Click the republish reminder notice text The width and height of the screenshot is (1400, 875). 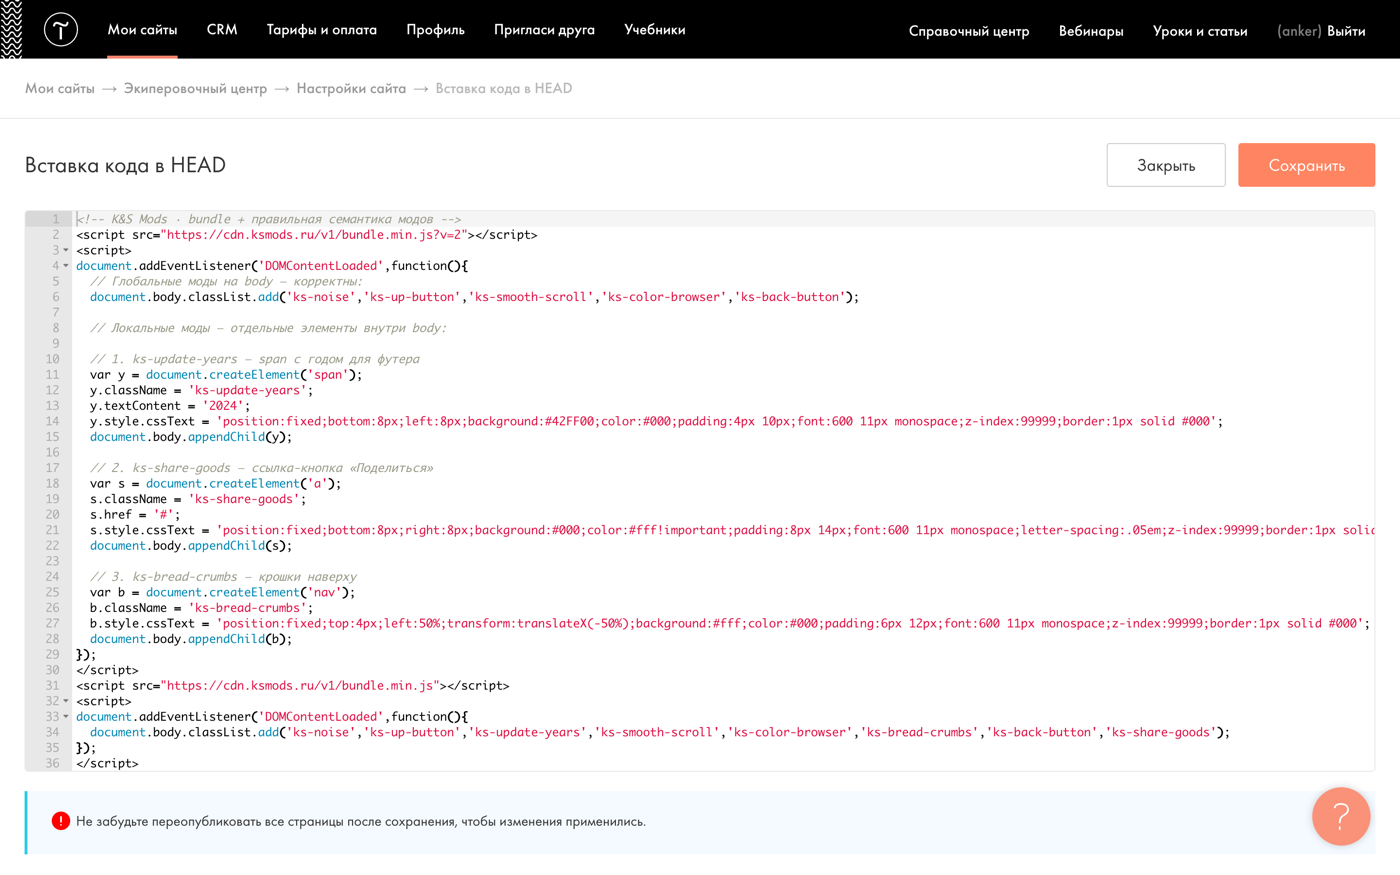pyautogui.click(x=361, y=821)
